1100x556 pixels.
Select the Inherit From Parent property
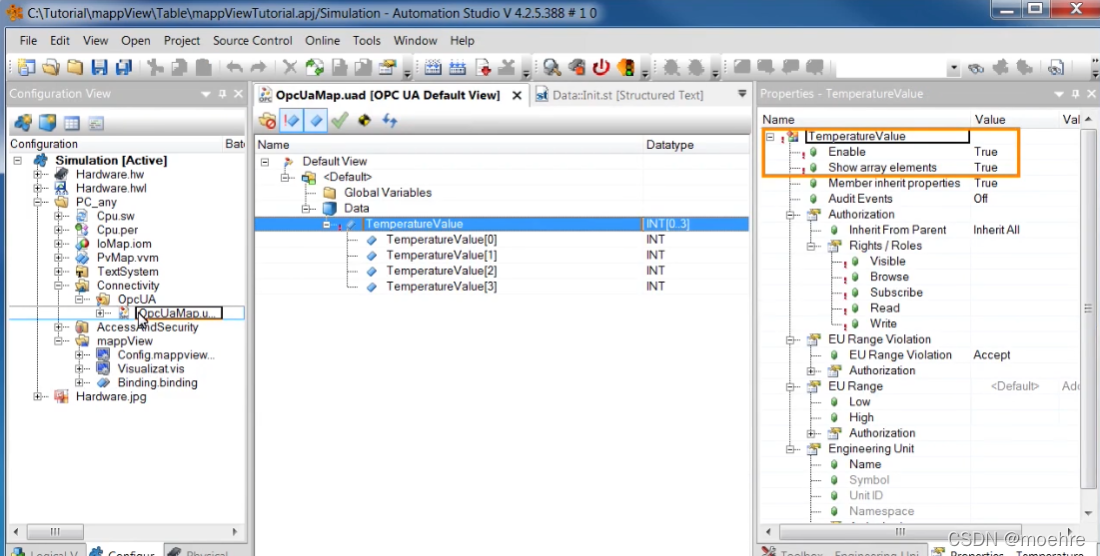pyautogui.click(x=897, y=230)
